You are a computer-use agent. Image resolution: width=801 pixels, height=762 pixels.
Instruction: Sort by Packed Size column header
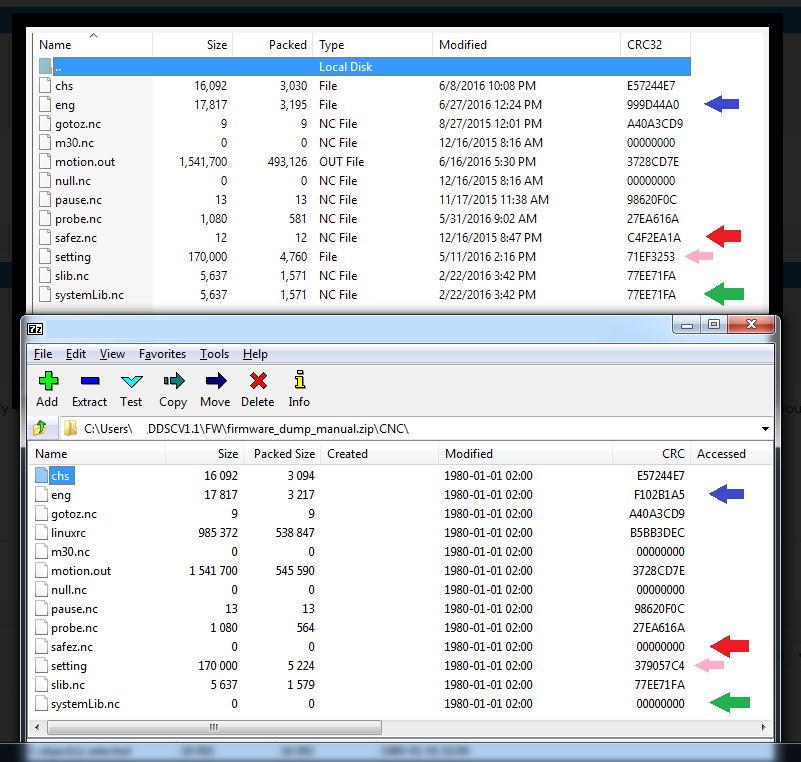point(282,454)
